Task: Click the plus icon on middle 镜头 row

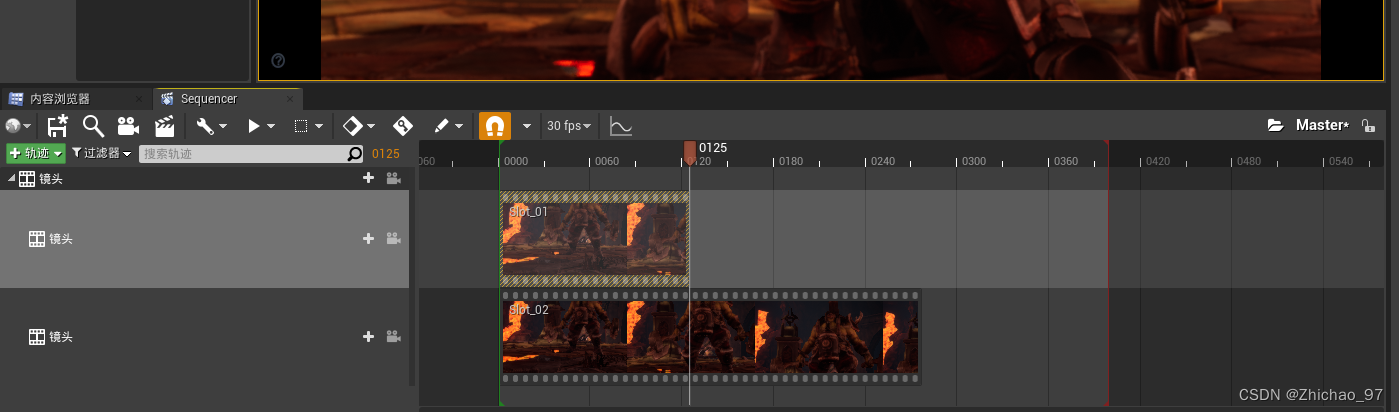Action: tap(368, 239)
